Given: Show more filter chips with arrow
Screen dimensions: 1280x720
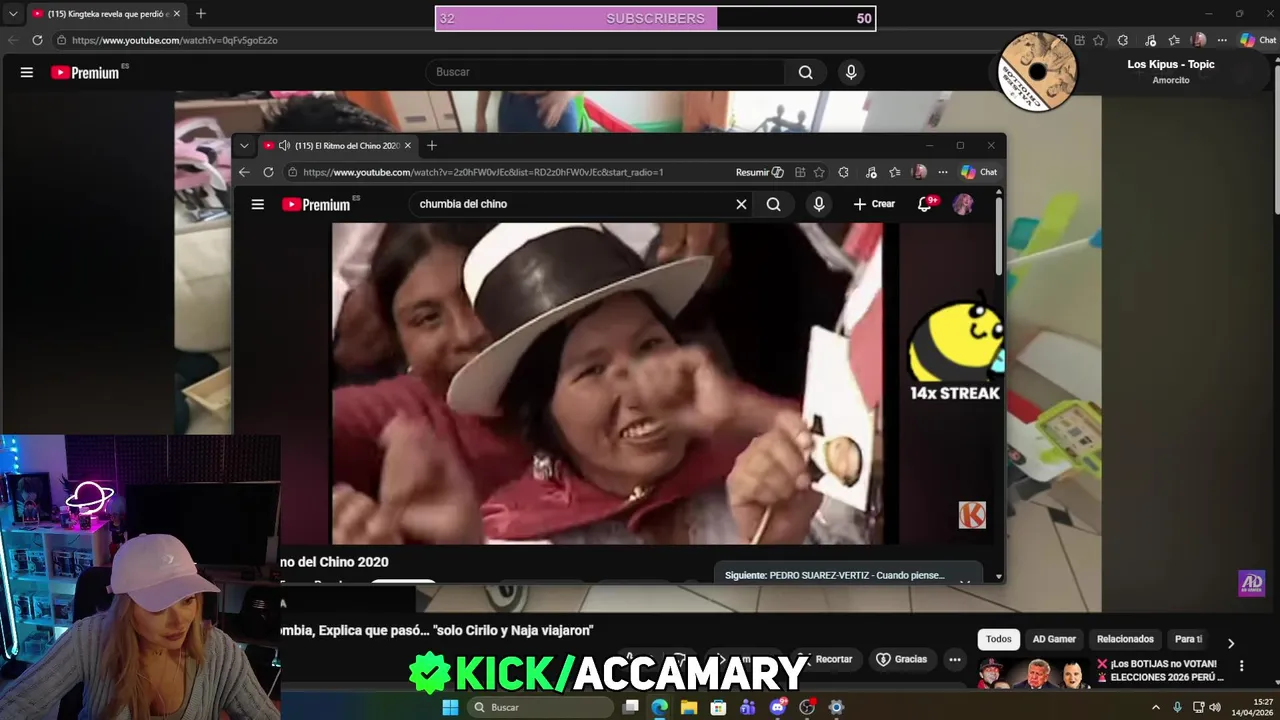Looking at the screenshot, I should [x=1231, y=643].
